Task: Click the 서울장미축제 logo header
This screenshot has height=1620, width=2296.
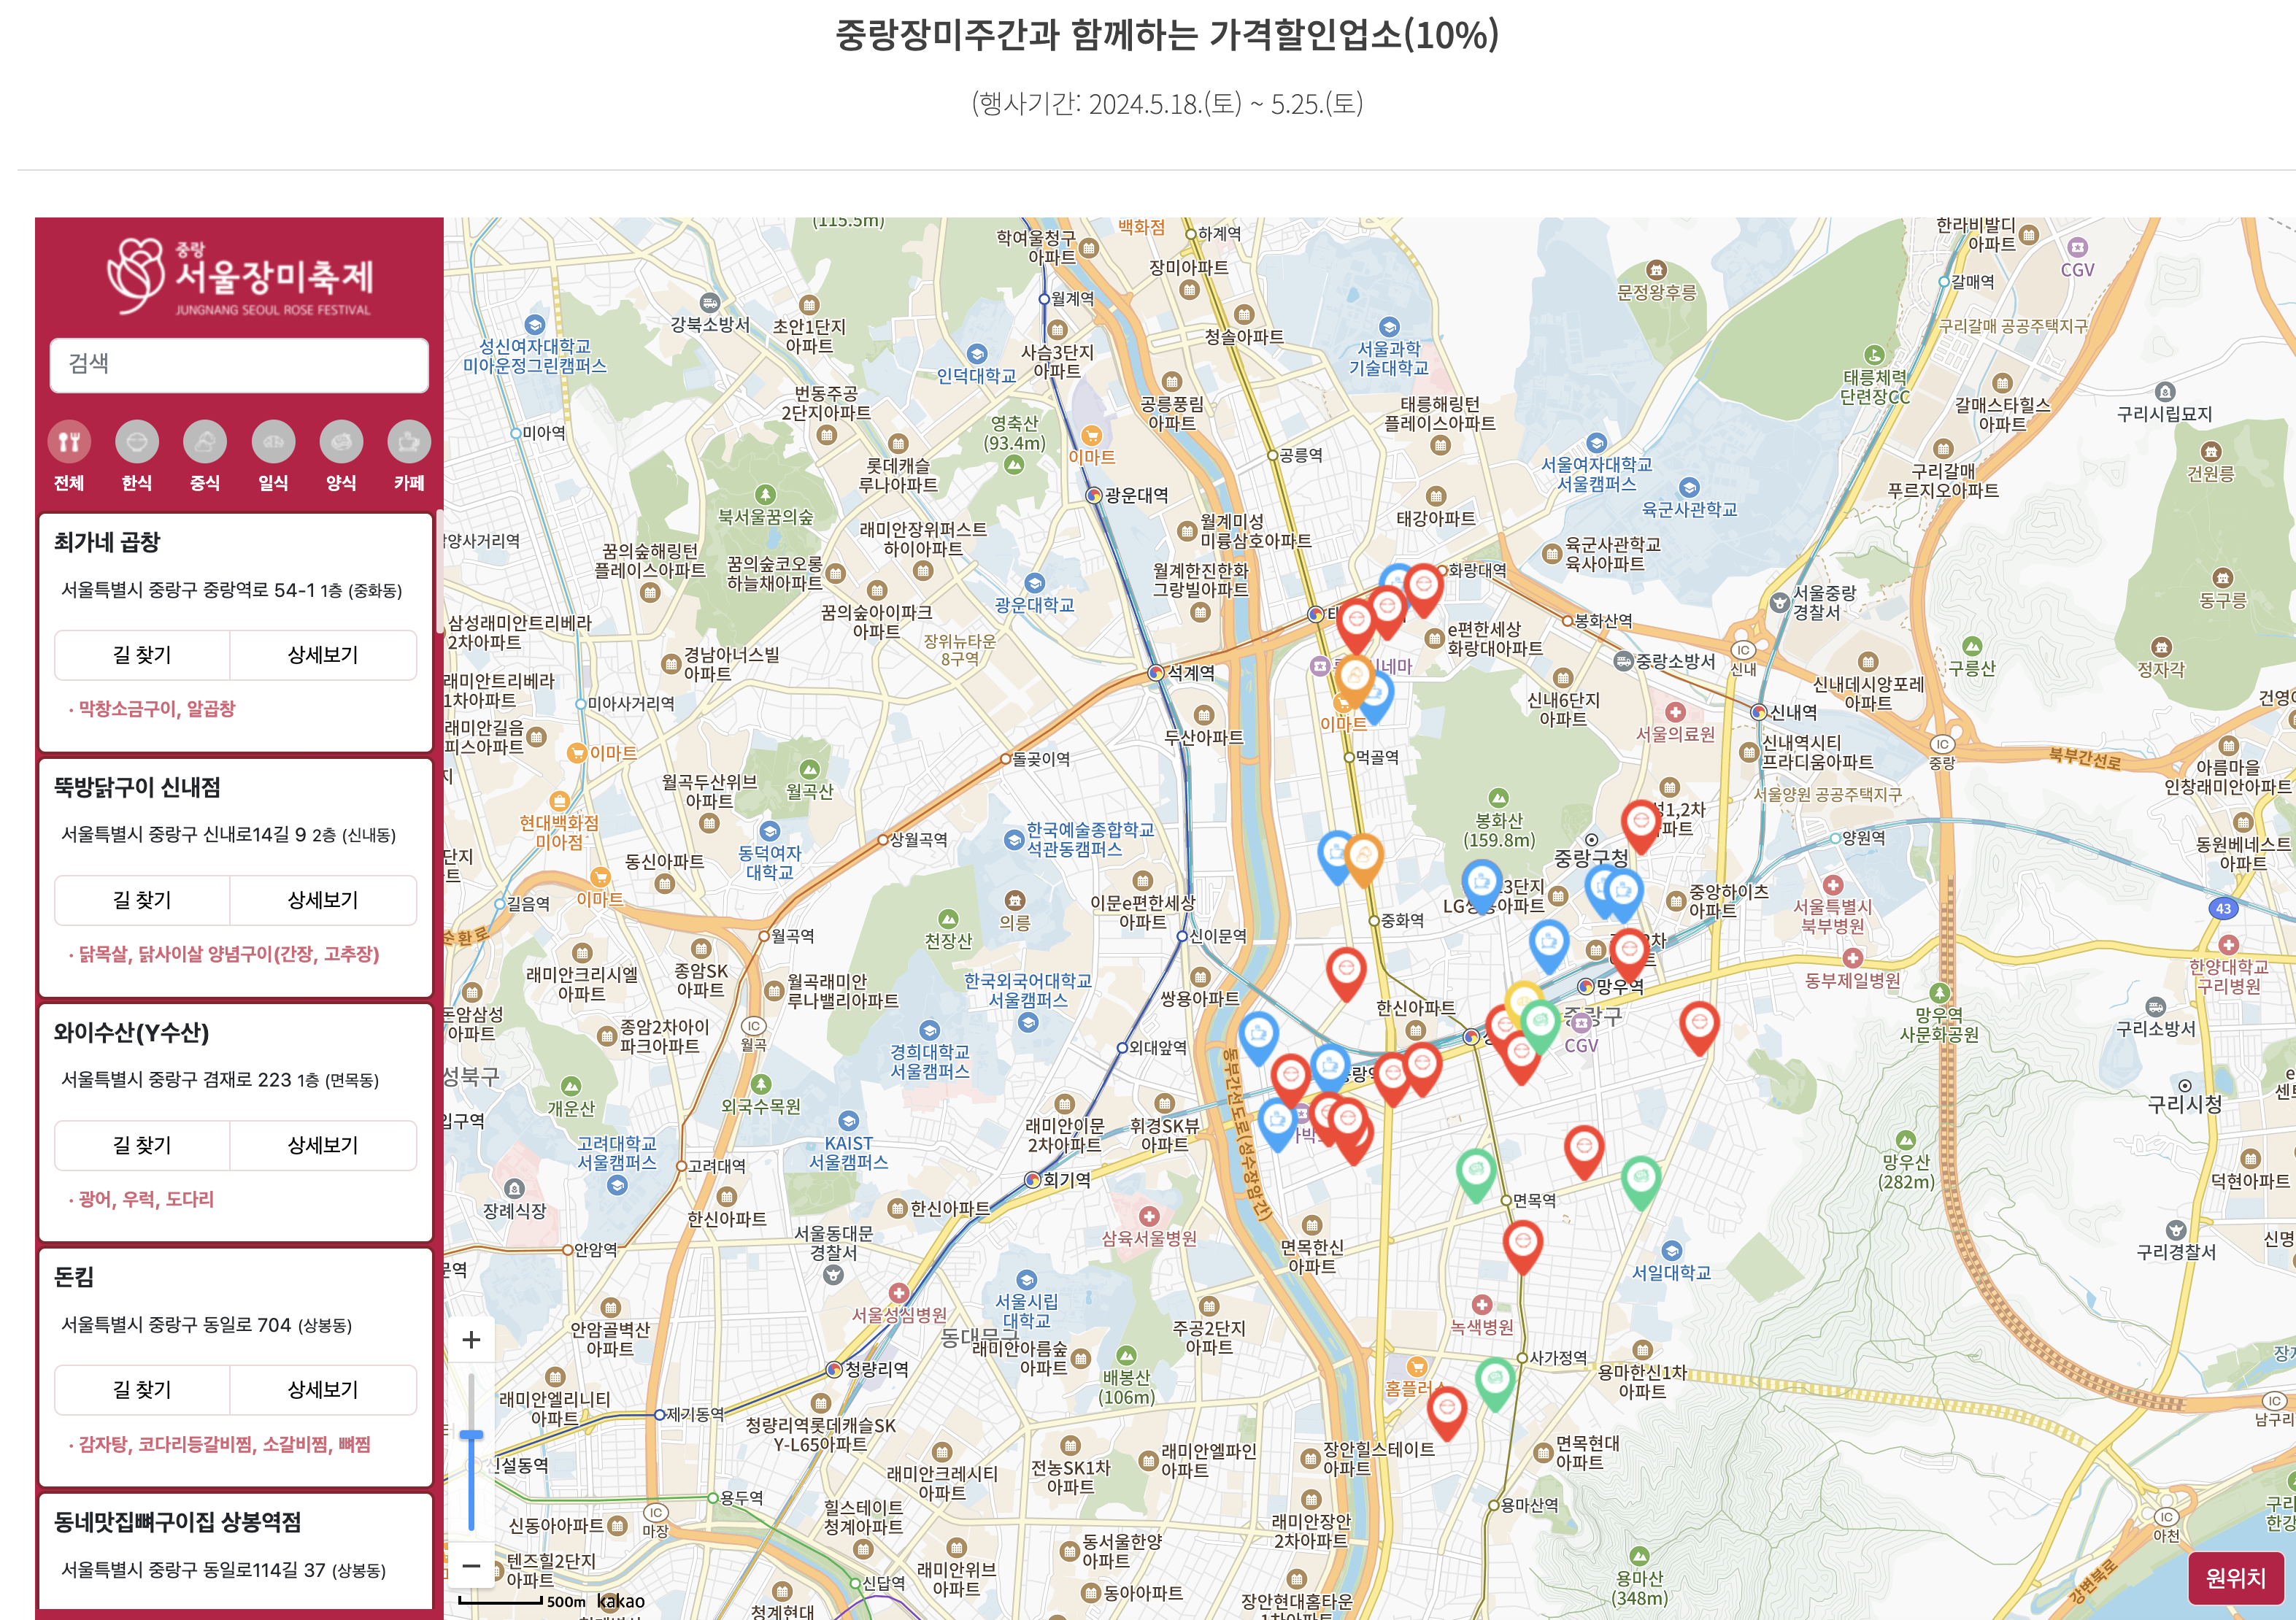Action: point(239,275)
